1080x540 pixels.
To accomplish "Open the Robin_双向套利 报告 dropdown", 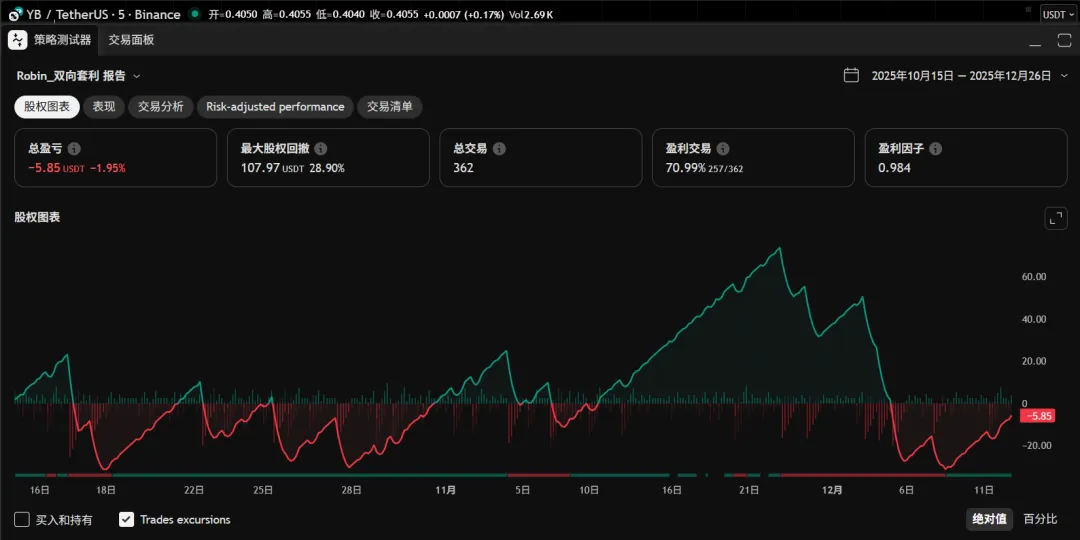I will (78, 76).
